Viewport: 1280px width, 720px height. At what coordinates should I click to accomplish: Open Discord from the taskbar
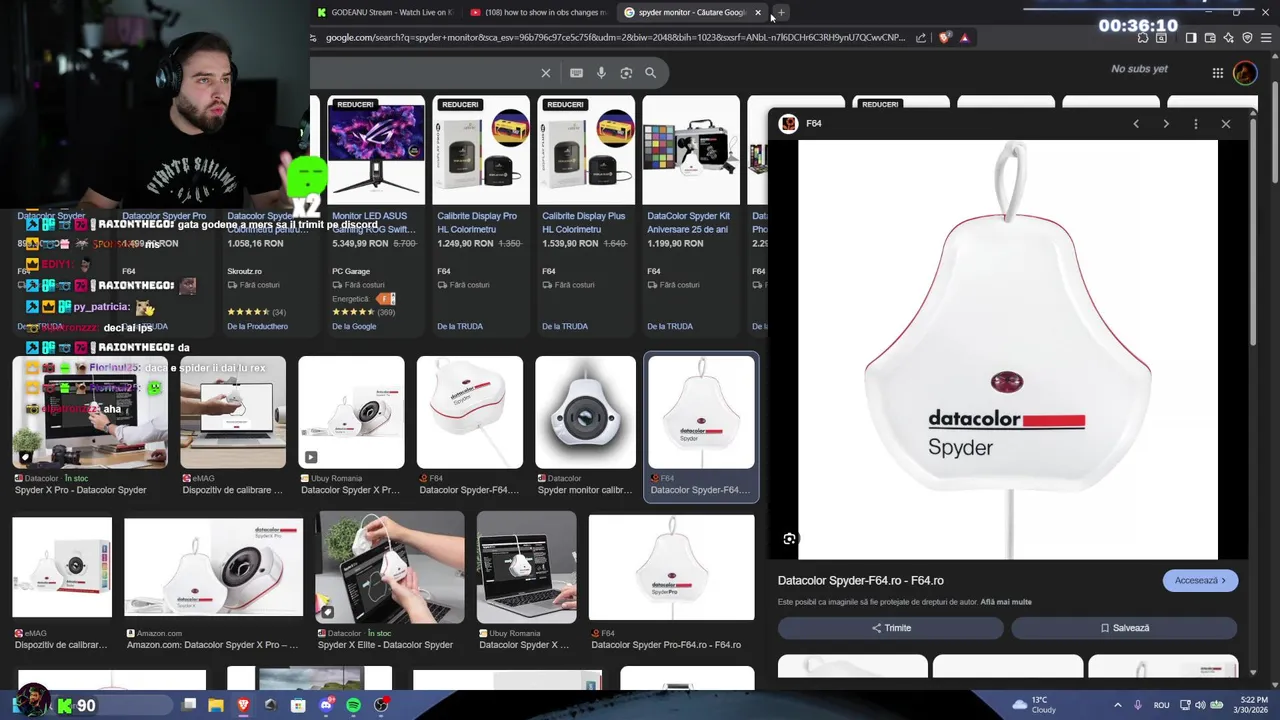click(326, 706)
